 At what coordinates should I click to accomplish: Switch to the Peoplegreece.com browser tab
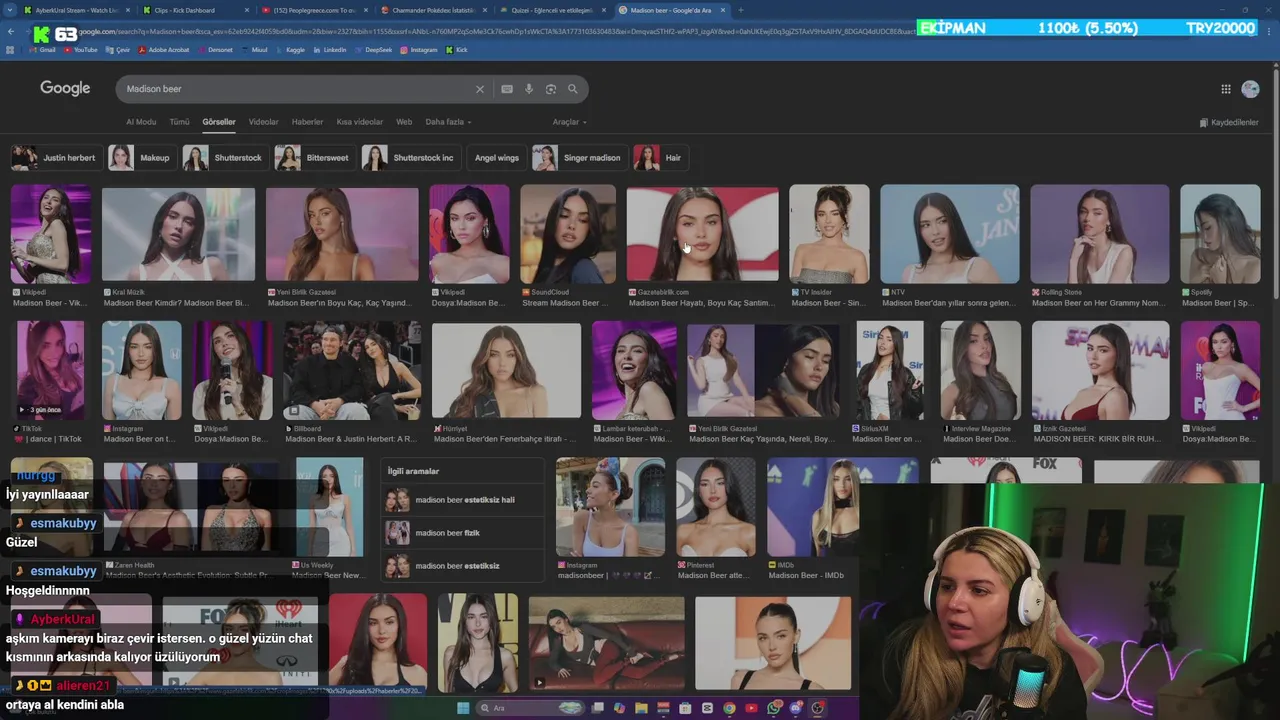[x=314, y=10]
